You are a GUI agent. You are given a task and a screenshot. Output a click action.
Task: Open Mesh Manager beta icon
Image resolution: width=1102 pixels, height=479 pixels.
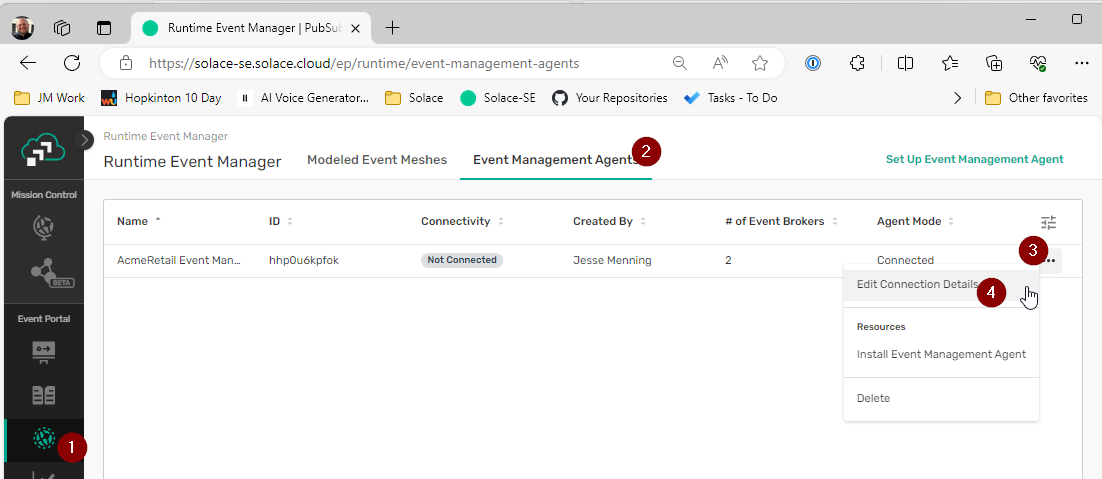click(x=43, y=271)
